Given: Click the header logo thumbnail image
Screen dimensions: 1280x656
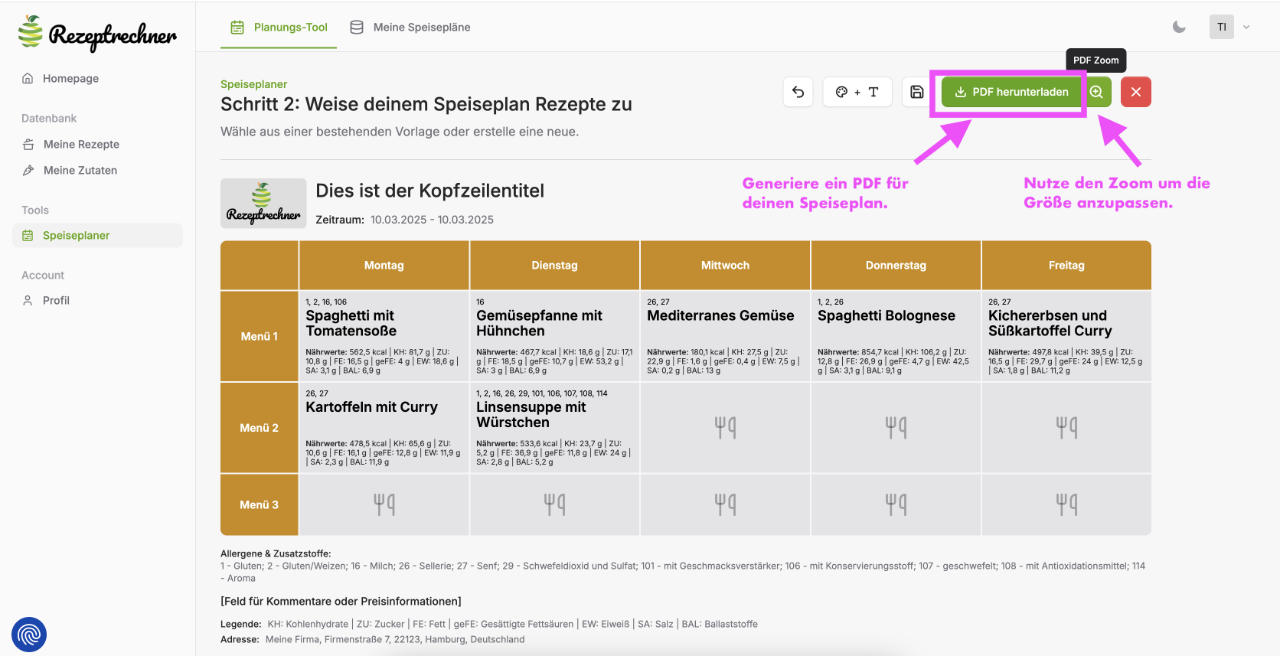Looking at the screenshot, I should coord(263,203).
